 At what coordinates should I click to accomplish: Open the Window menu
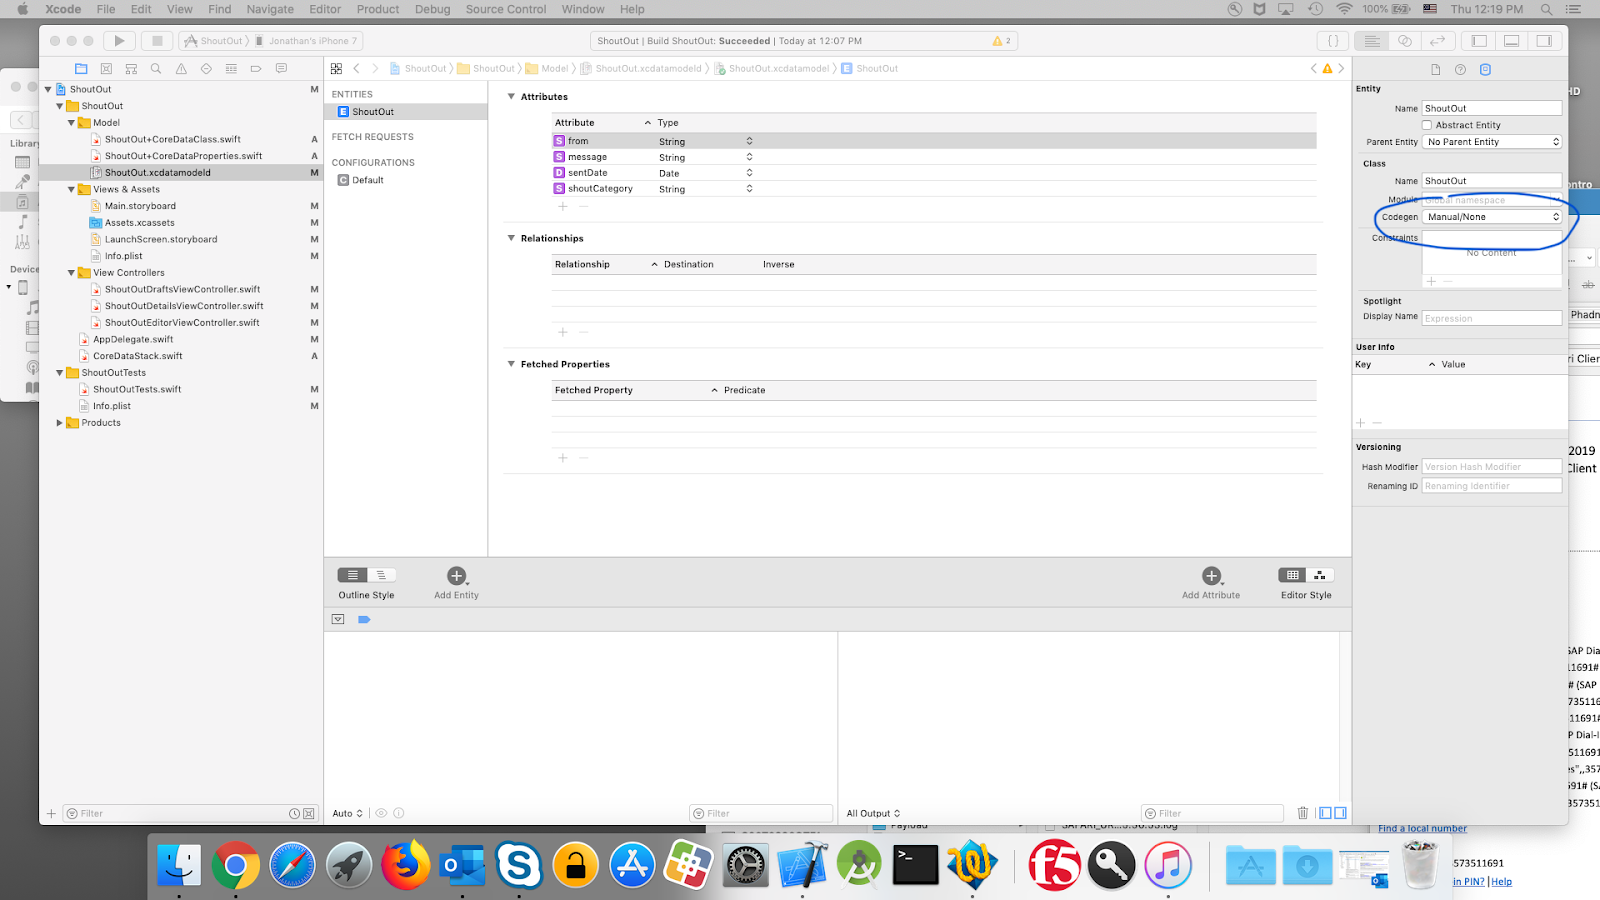coord(583,9)
